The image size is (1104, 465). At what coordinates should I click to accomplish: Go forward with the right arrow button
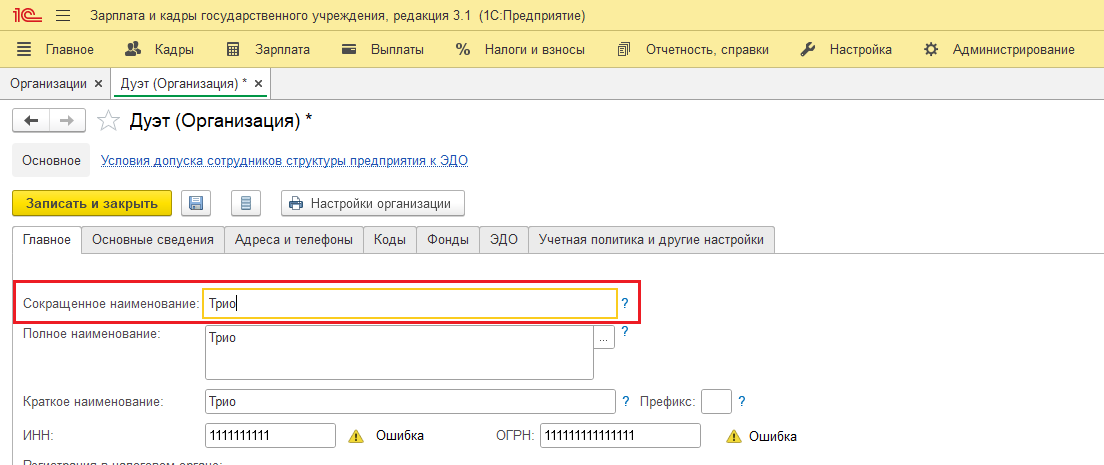pyautogui.click(x=68, y=121)
